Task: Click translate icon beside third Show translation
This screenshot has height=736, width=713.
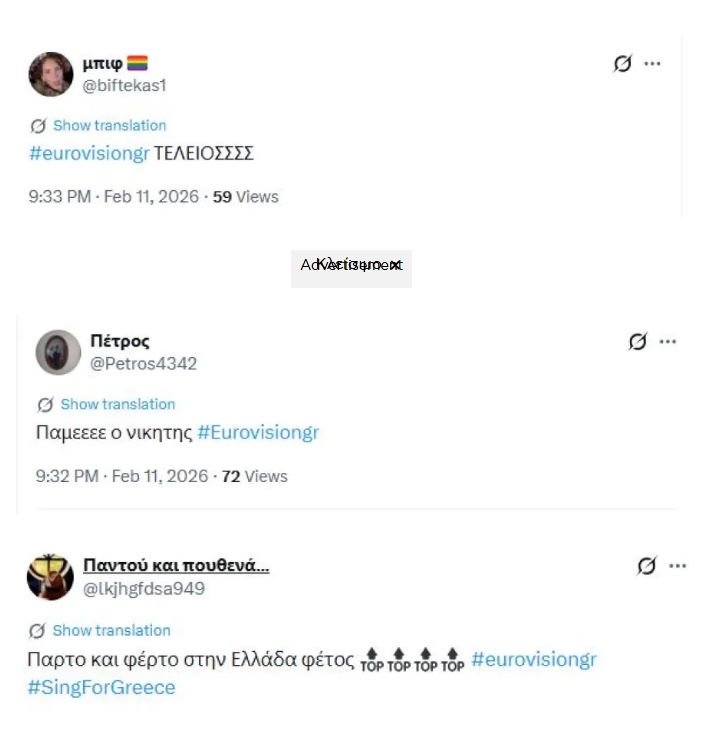Action: coord(37,631)
